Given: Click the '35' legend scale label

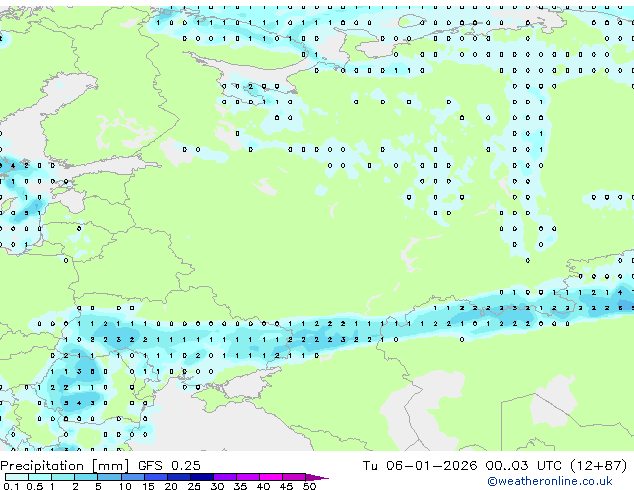Looking at the screenshot, I should [x=240, y=486].
